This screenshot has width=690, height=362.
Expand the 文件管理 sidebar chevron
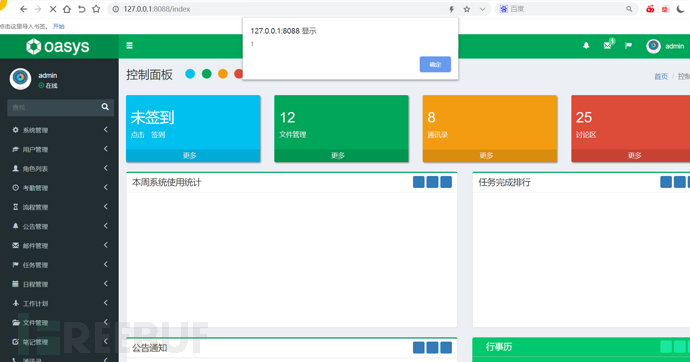pos(106,322)
